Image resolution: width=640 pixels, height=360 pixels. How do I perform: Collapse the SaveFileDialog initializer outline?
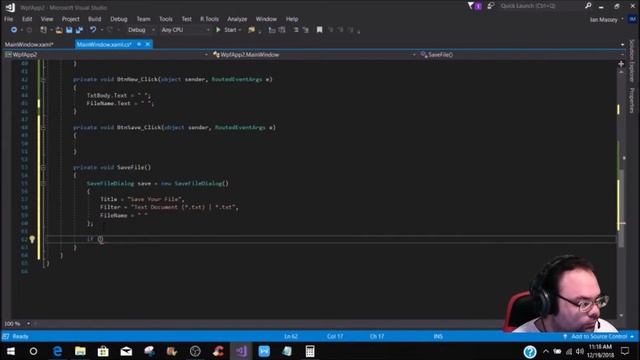point(43,184)
